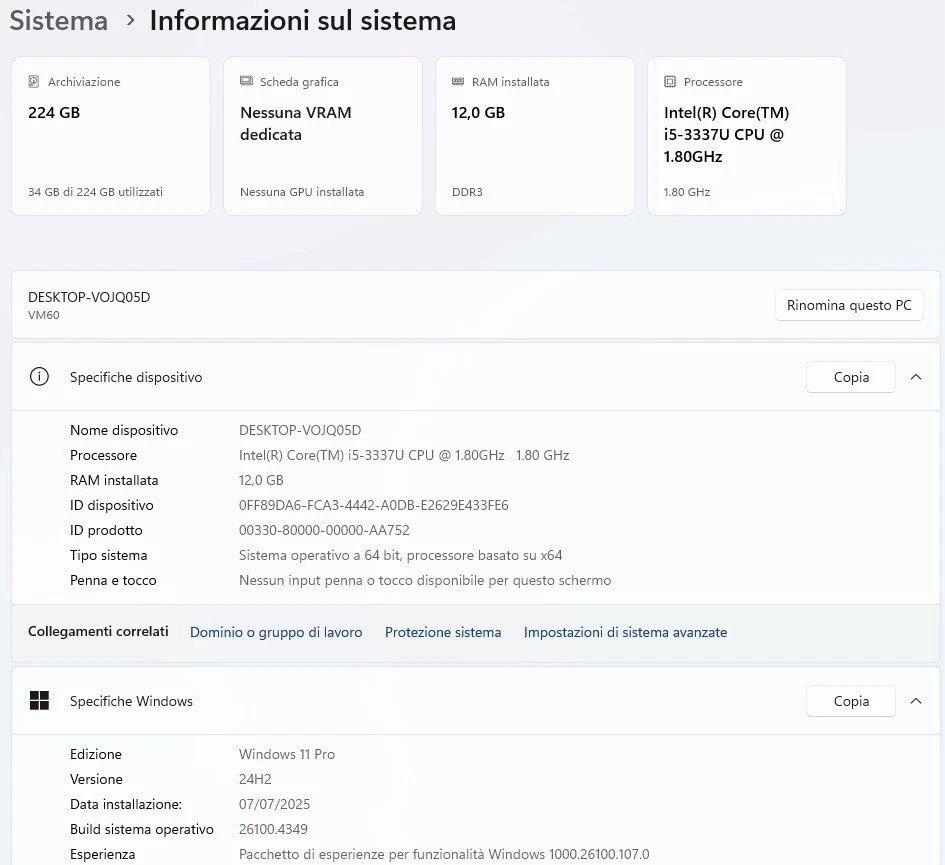Select the Esperienza pack value text
945x865 pixels.
(444, 854)
